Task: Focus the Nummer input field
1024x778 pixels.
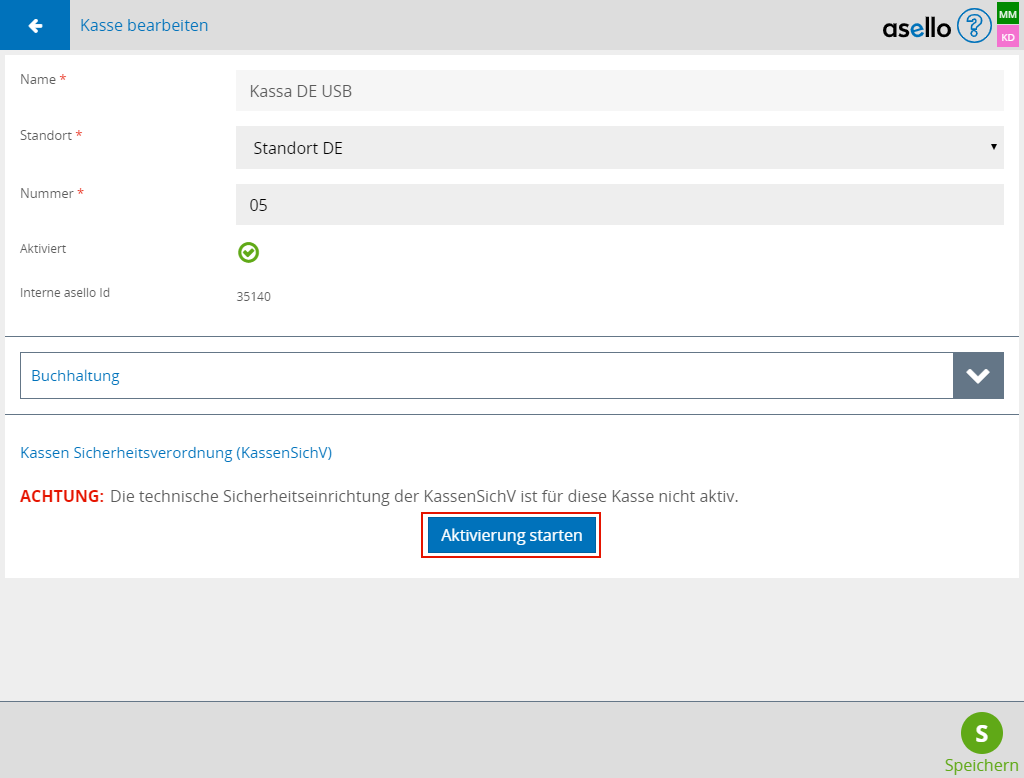Action: 619,205
